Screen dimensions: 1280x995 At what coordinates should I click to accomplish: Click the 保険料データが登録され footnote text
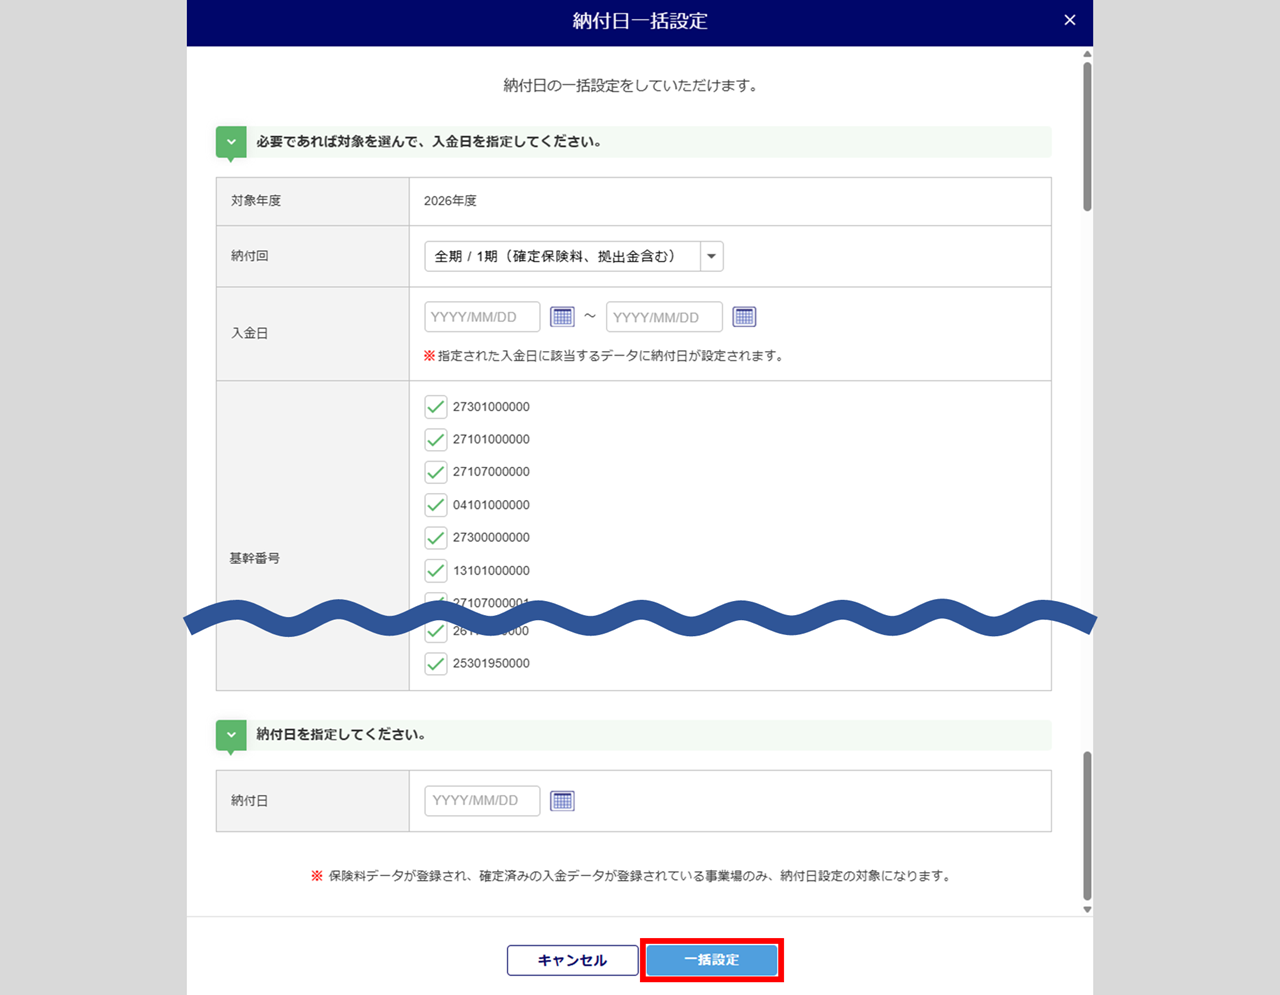(x=631, y=876)
